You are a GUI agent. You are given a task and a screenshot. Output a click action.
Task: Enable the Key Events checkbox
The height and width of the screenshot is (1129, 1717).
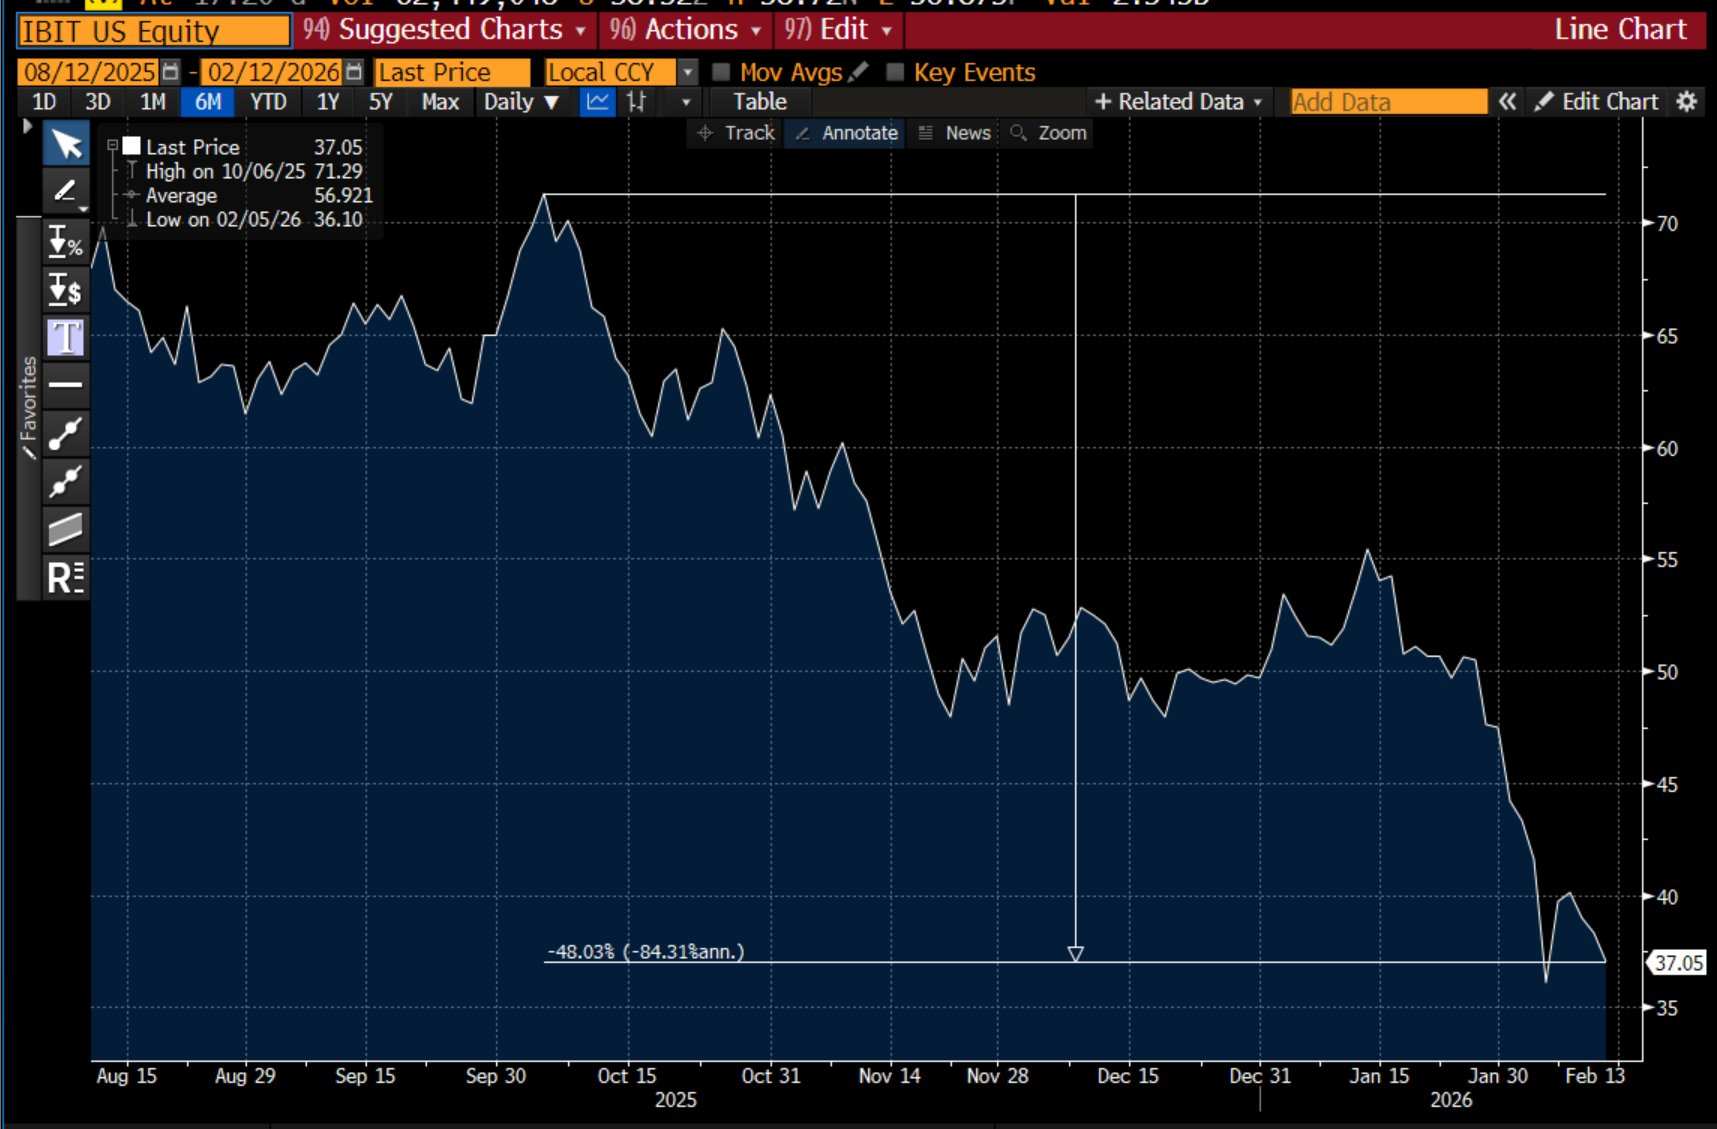coord(895,72)
